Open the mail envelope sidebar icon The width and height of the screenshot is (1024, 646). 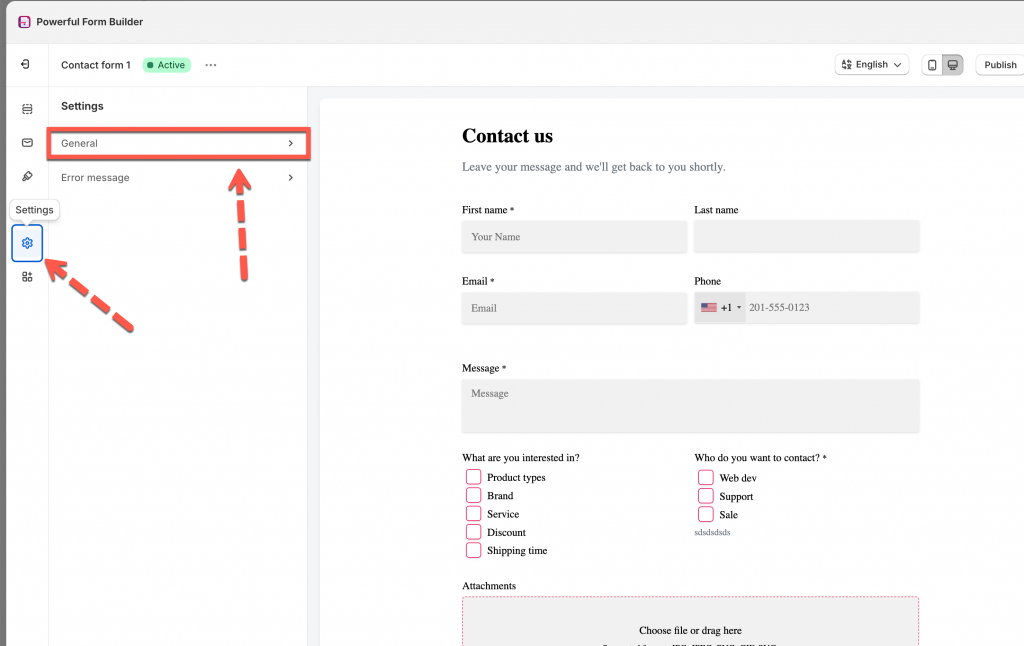(27, 143)
